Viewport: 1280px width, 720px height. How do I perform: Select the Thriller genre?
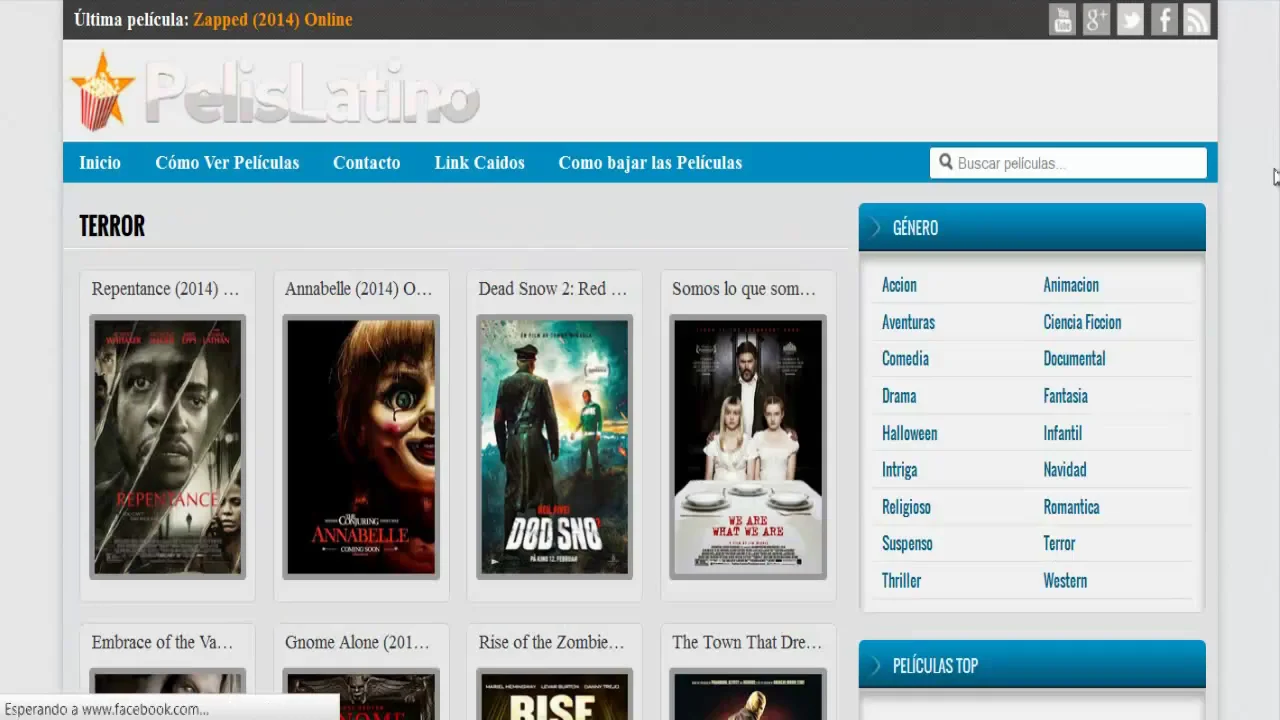pos(901,580)
